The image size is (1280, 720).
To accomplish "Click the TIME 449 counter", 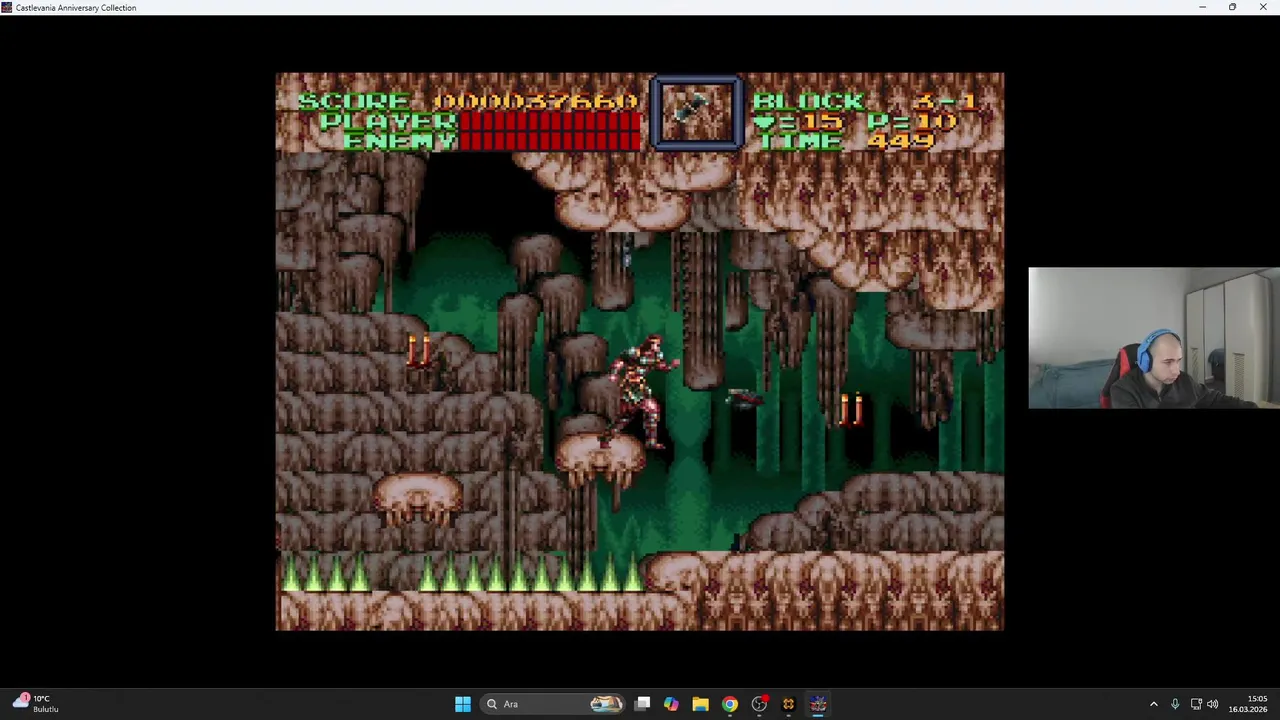I will [847, 141].
